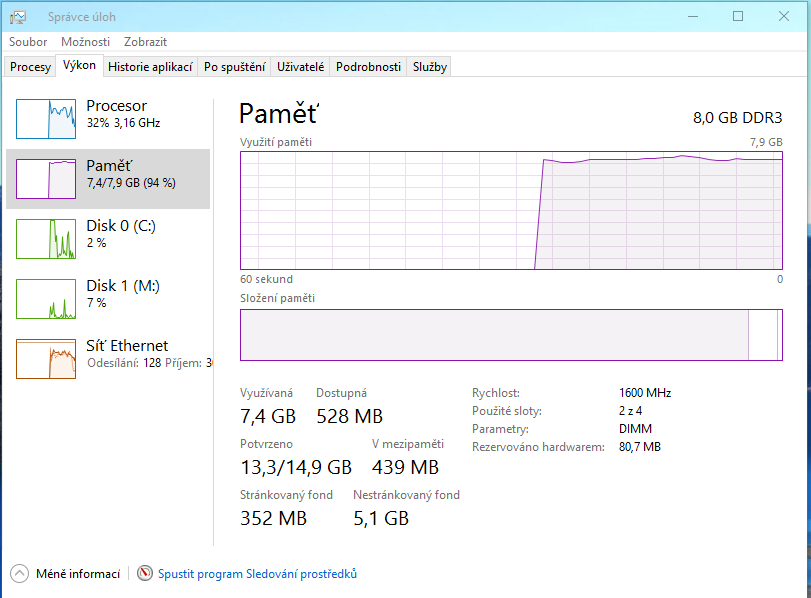Screen dimensions: 811x598
Task: Select the Paměť mini graph thumbnail
Action: pos(46,179)
